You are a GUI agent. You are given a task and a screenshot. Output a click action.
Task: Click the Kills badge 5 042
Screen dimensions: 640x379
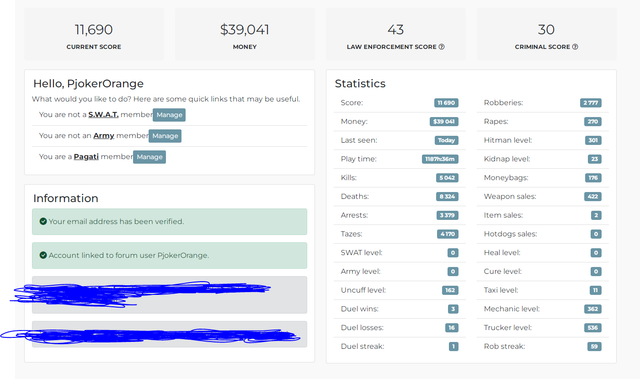point(447,178)
